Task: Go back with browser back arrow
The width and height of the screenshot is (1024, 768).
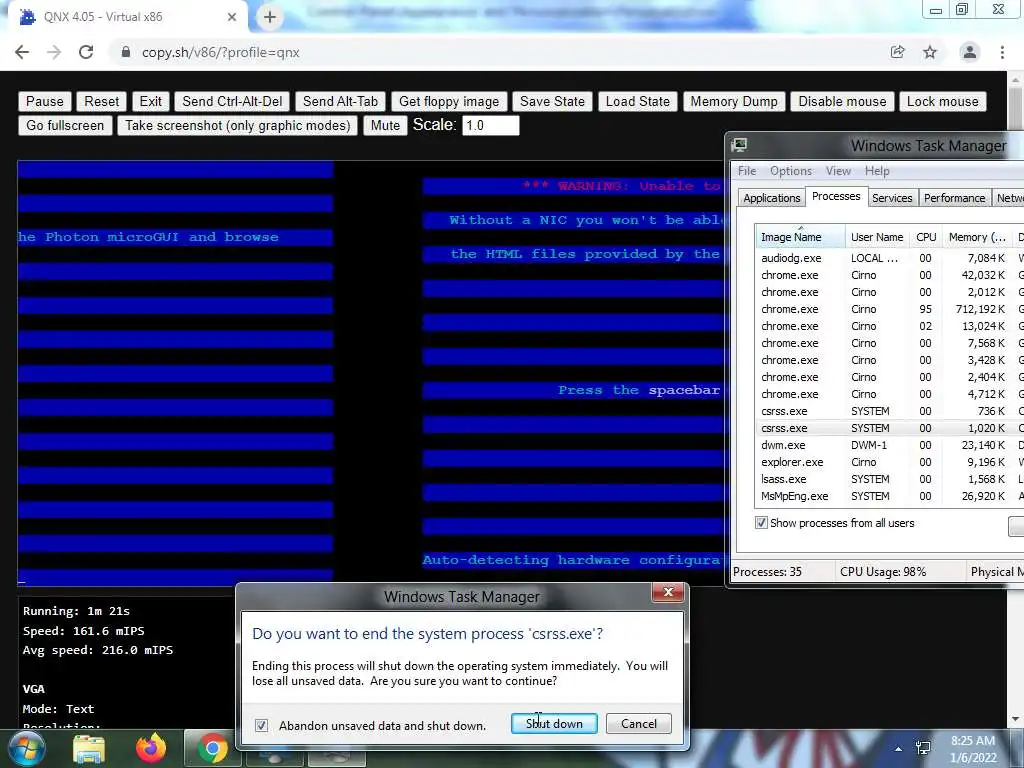Action: pos(22,52)
